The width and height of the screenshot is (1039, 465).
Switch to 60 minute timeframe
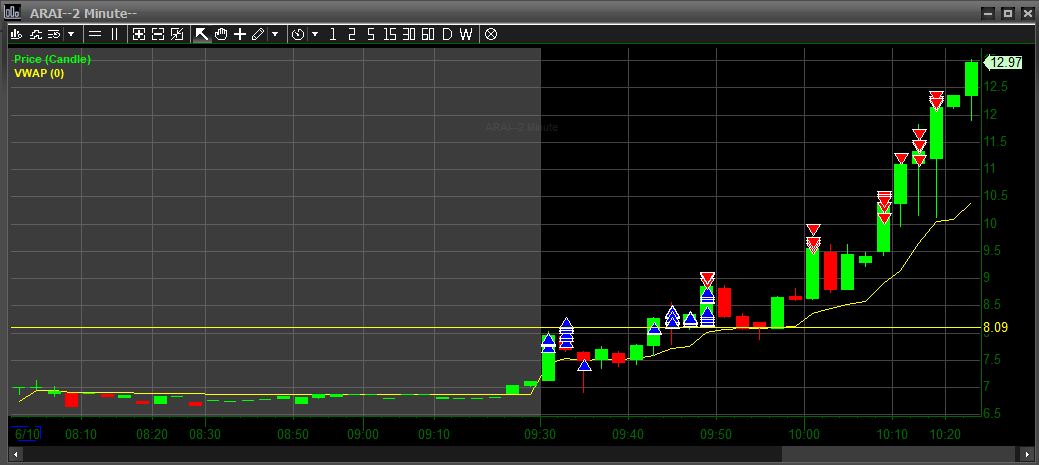[428, 34]
